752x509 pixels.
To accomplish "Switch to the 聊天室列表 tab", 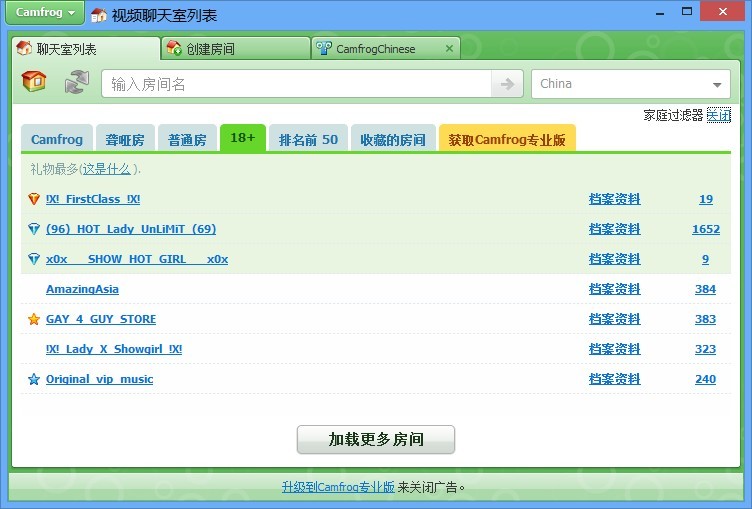I will 86,48.
